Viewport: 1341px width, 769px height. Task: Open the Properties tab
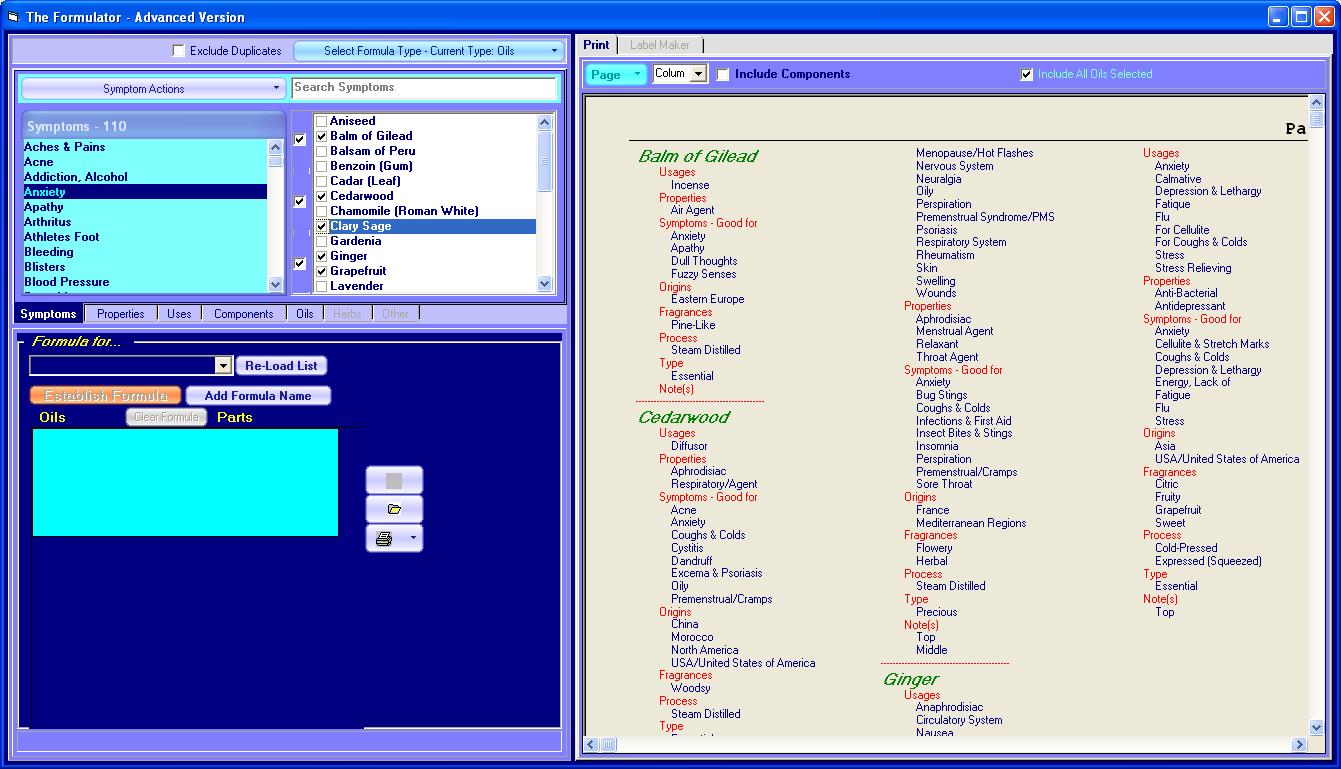120,313
